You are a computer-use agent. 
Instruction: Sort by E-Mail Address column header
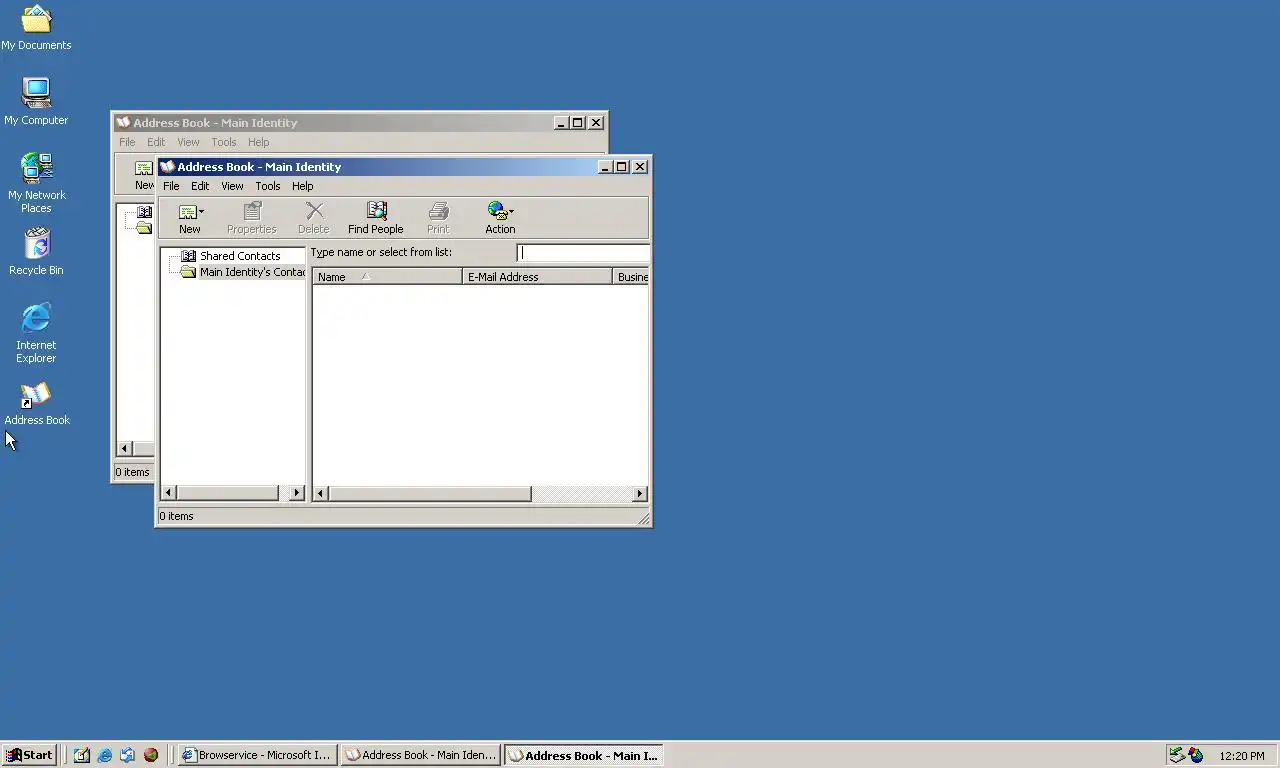[537, 277]
